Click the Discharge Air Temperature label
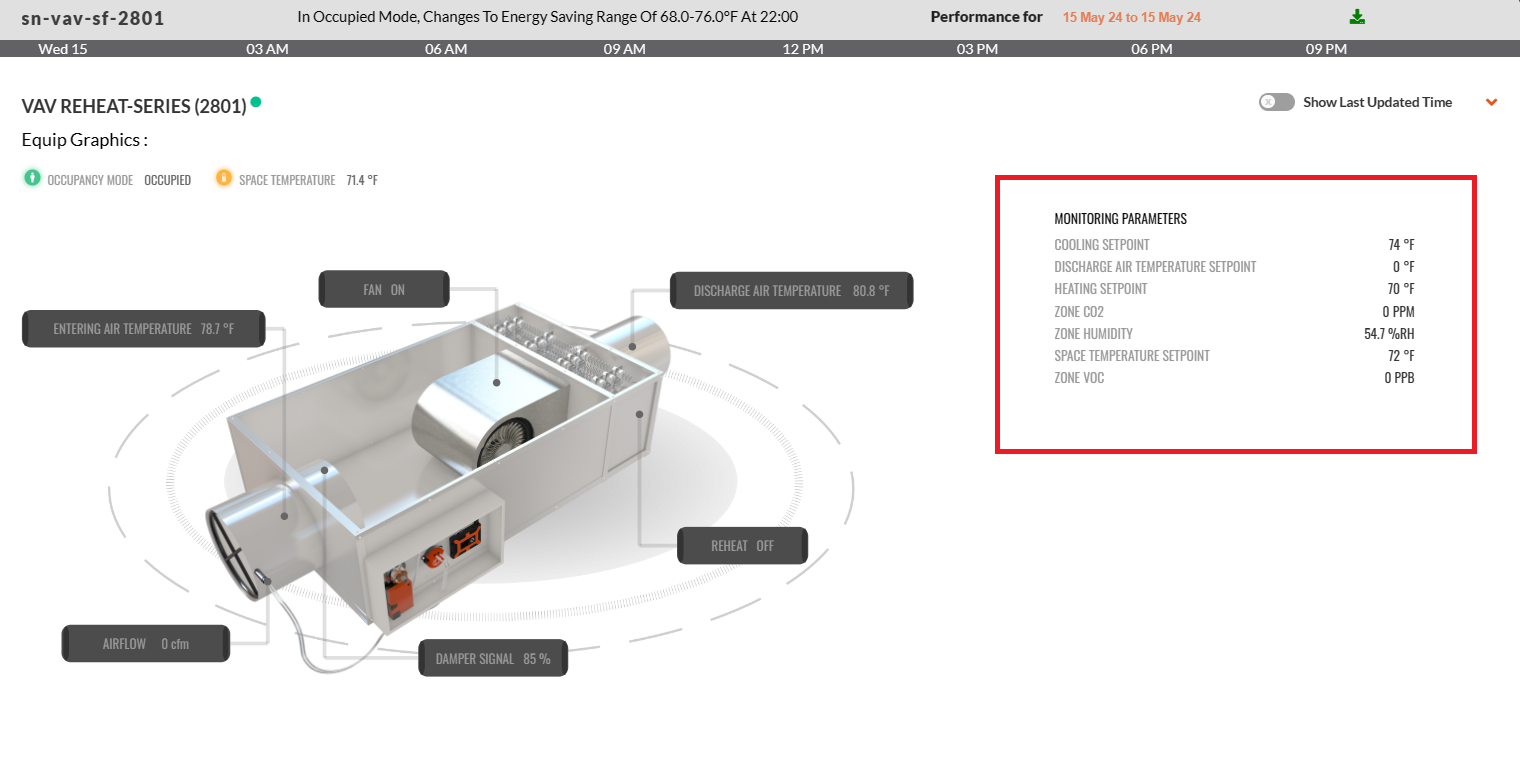This screenshot has width=1520, height=758. click(791, 291)
